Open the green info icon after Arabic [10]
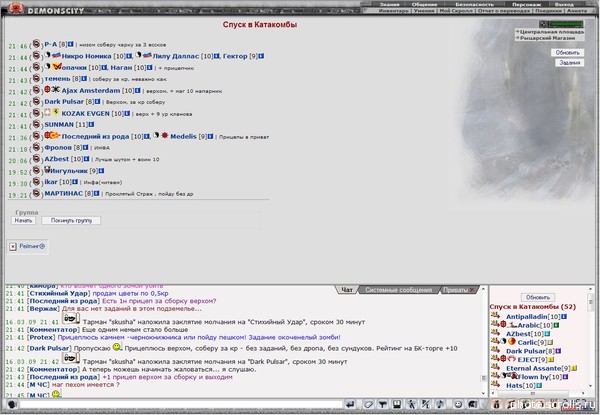The width and height of the screenshot is (600, 415). coord(556,325)
